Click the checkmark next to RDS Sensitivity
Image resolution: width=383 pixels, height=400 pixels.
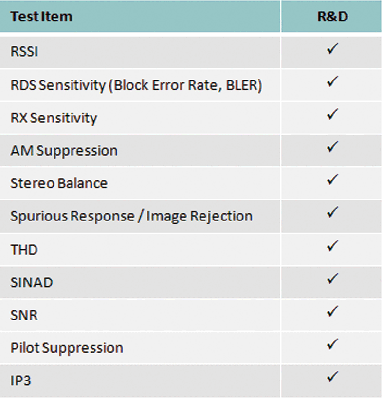[332, 82]
